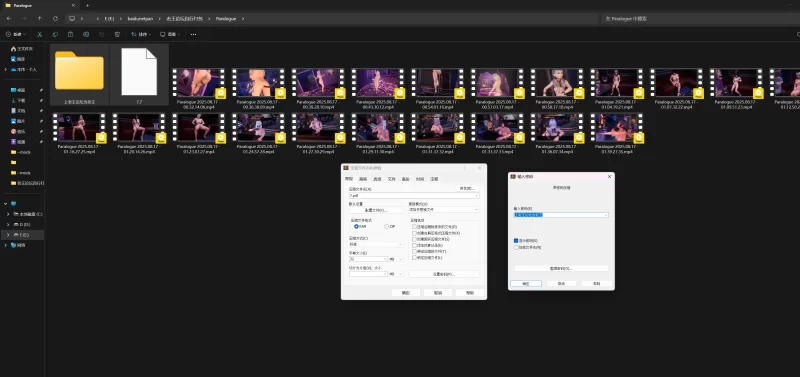Switch to the fifth tab in archive dialog
This screenshot has height=377, width=800.
pos(406,180)
